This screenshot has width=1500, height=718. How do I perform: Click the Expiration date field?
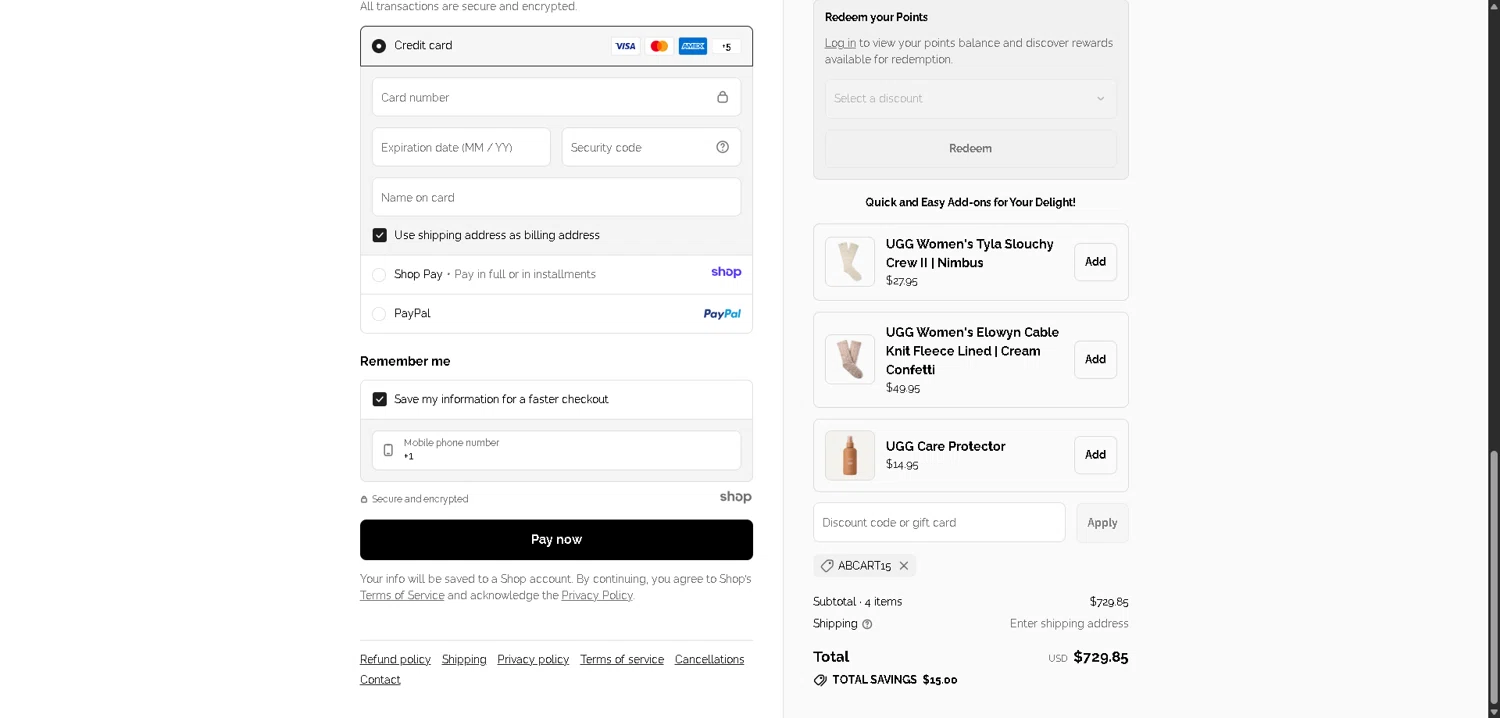461,147
